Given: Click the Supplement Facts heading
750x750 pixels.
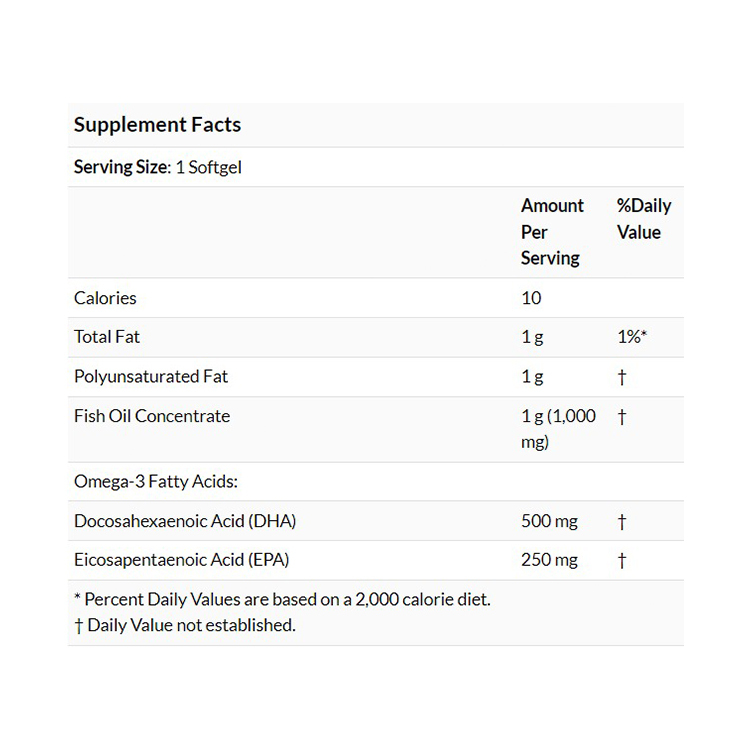Looking at the screenshot, I should click(157, 125).
